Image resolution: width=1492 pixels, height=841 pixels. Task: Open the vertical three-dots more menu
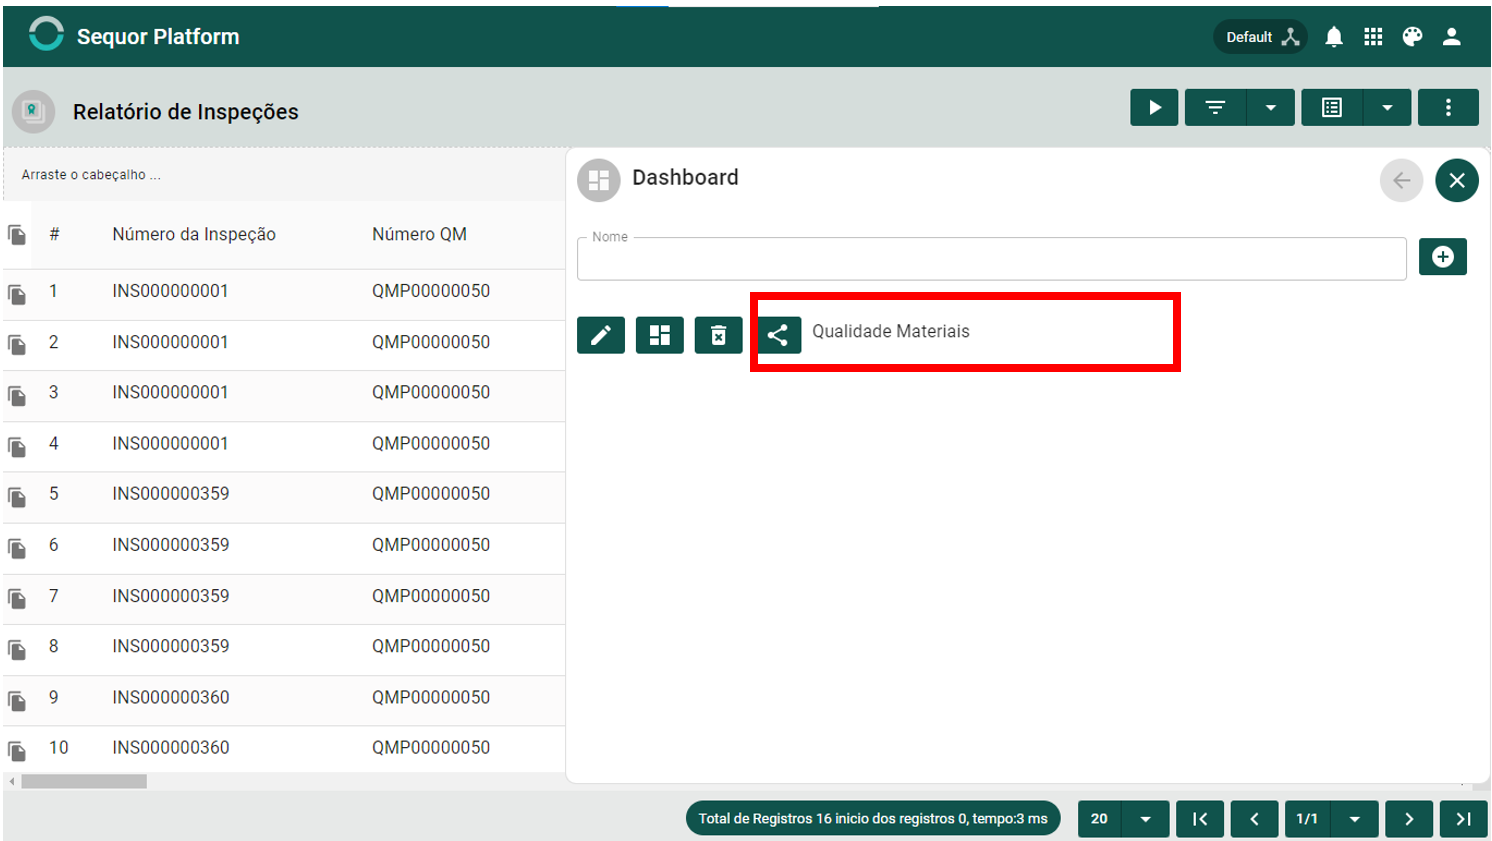1448,108
